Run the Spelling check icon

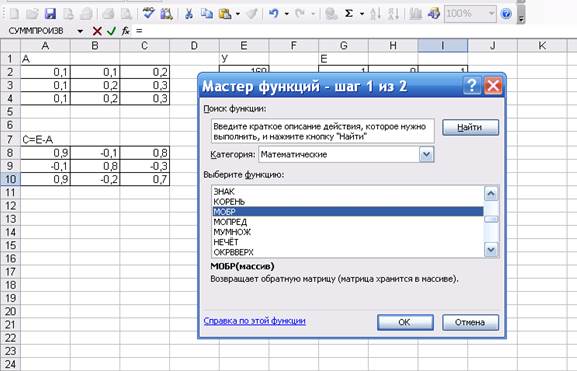point(148,14)
